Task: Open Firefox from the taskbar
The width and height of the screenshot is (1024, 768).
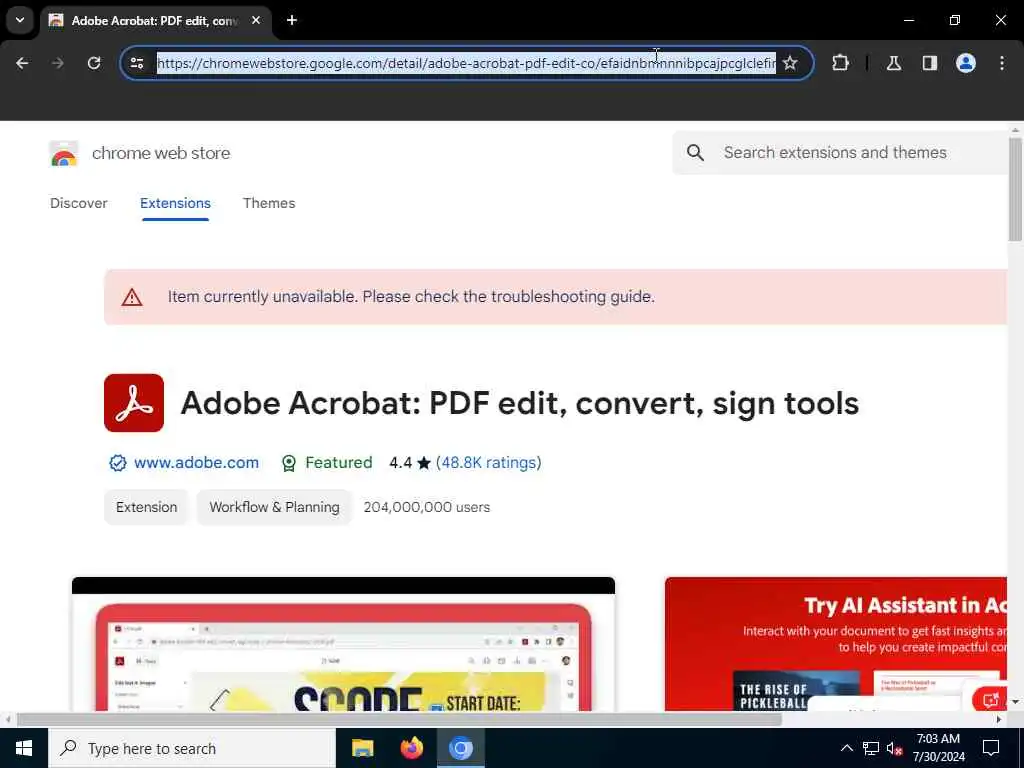Action: click(x=411, y=748)
